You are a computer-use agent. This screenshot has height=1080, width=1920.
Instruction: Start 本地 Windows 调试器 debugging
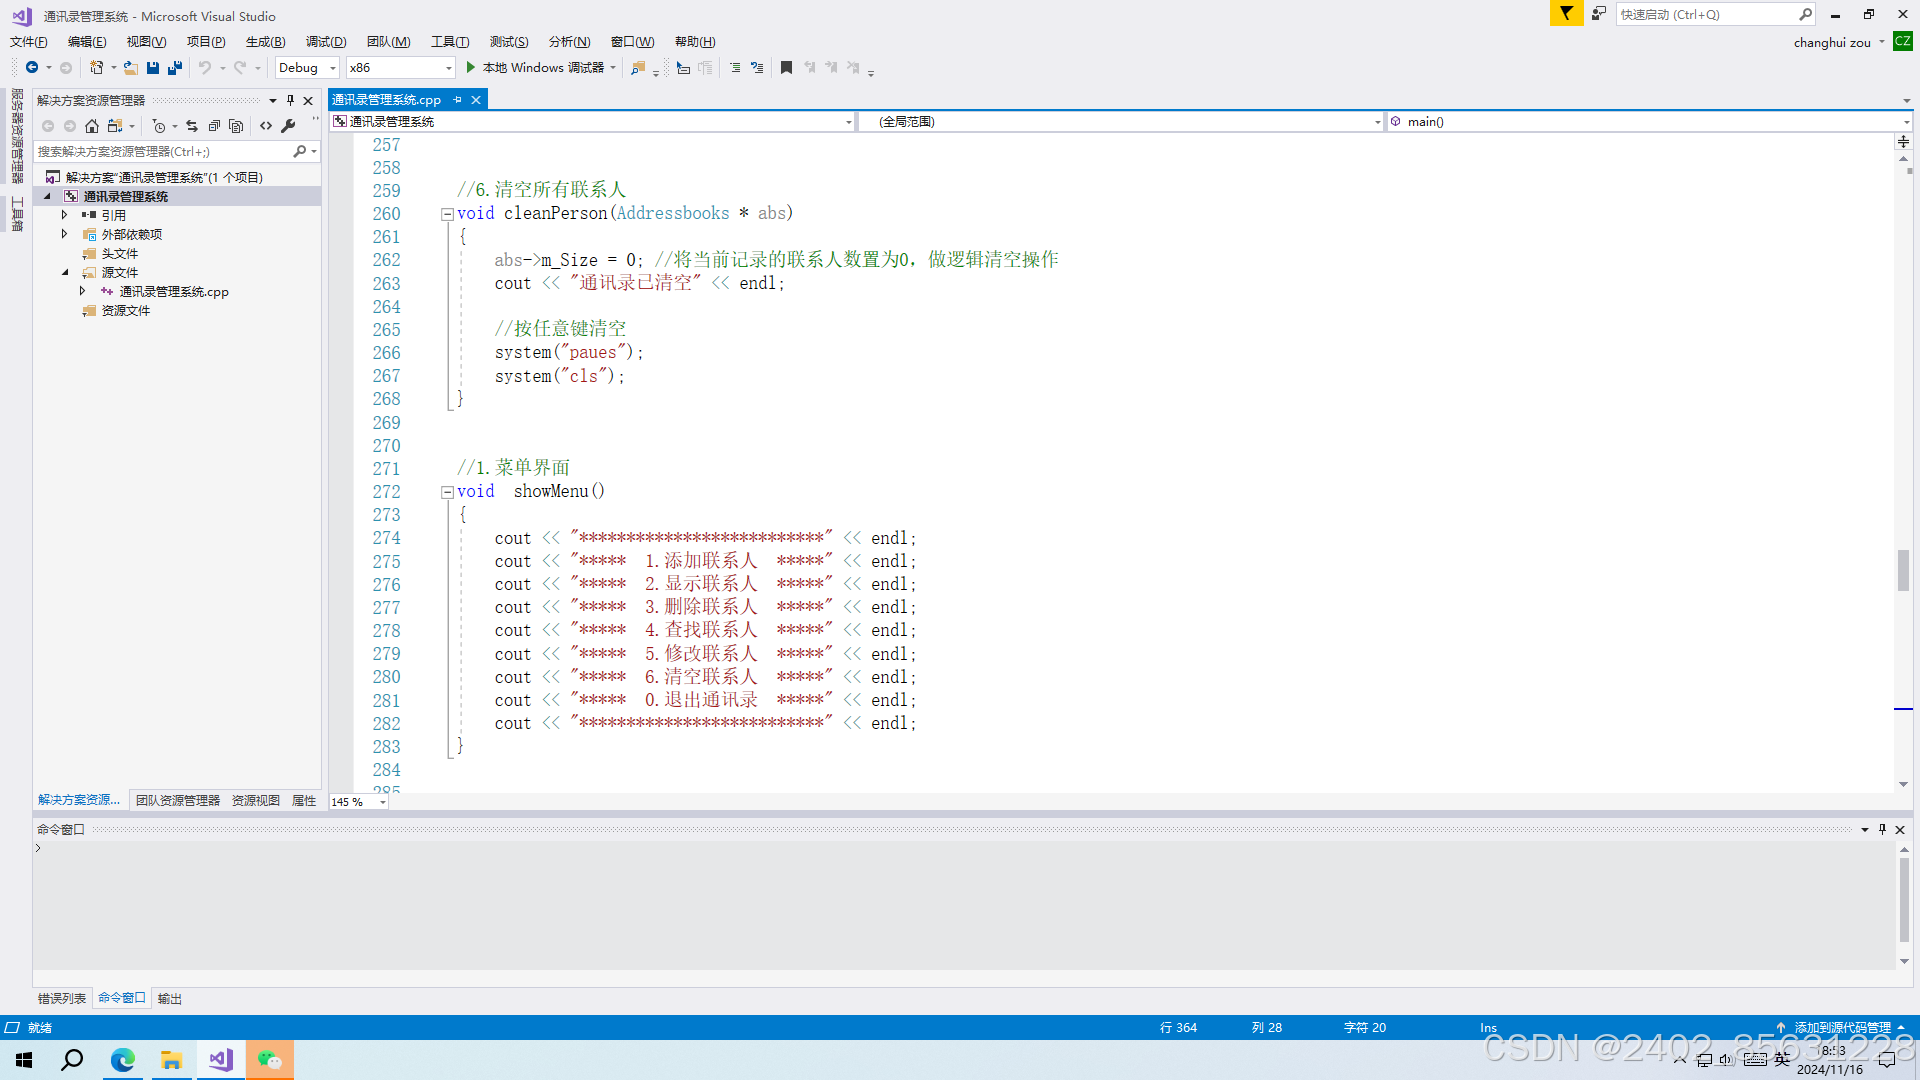click(540, 68)
